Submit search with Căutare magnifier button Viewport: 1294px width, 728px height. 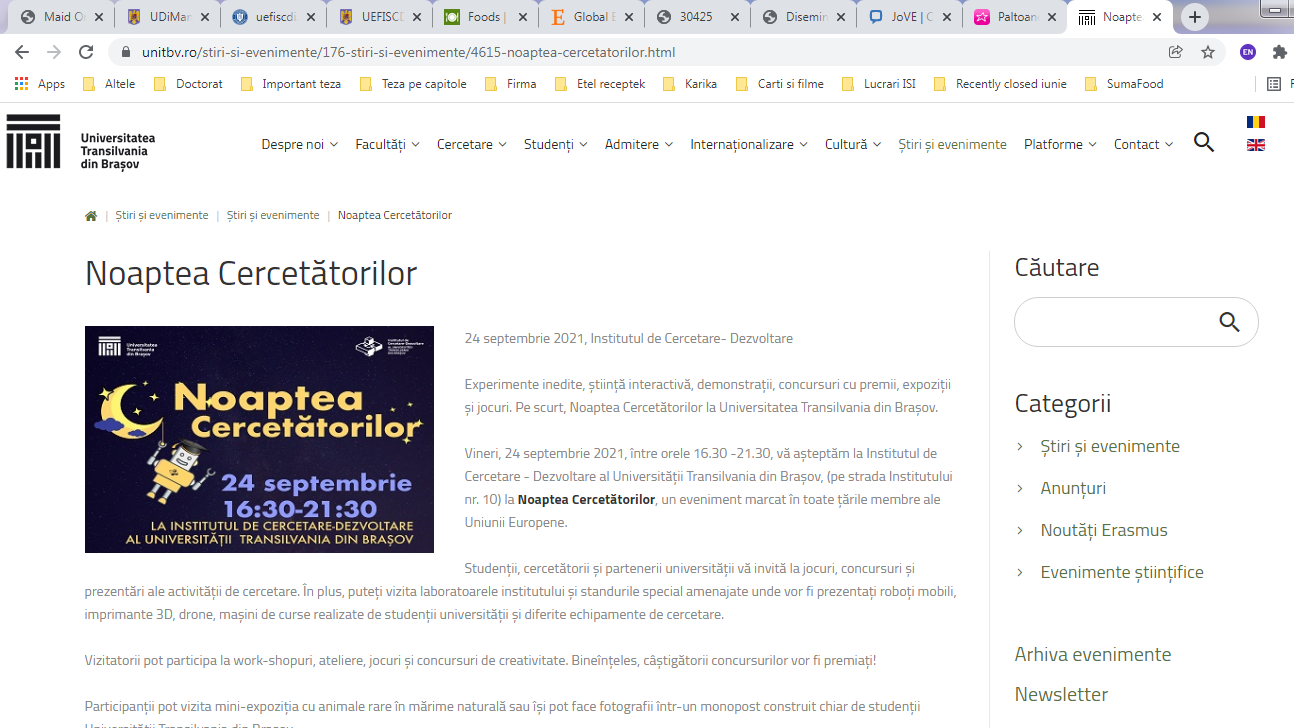pos(1229,322)
